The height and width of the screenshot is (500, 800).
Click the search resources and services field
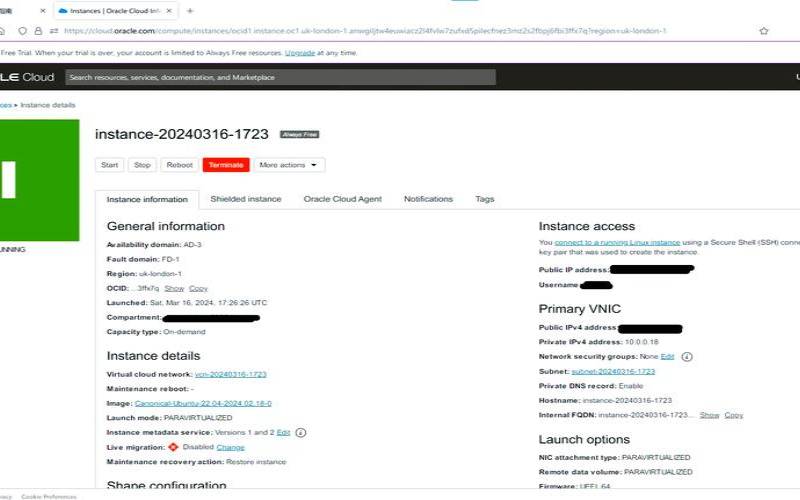281,77
